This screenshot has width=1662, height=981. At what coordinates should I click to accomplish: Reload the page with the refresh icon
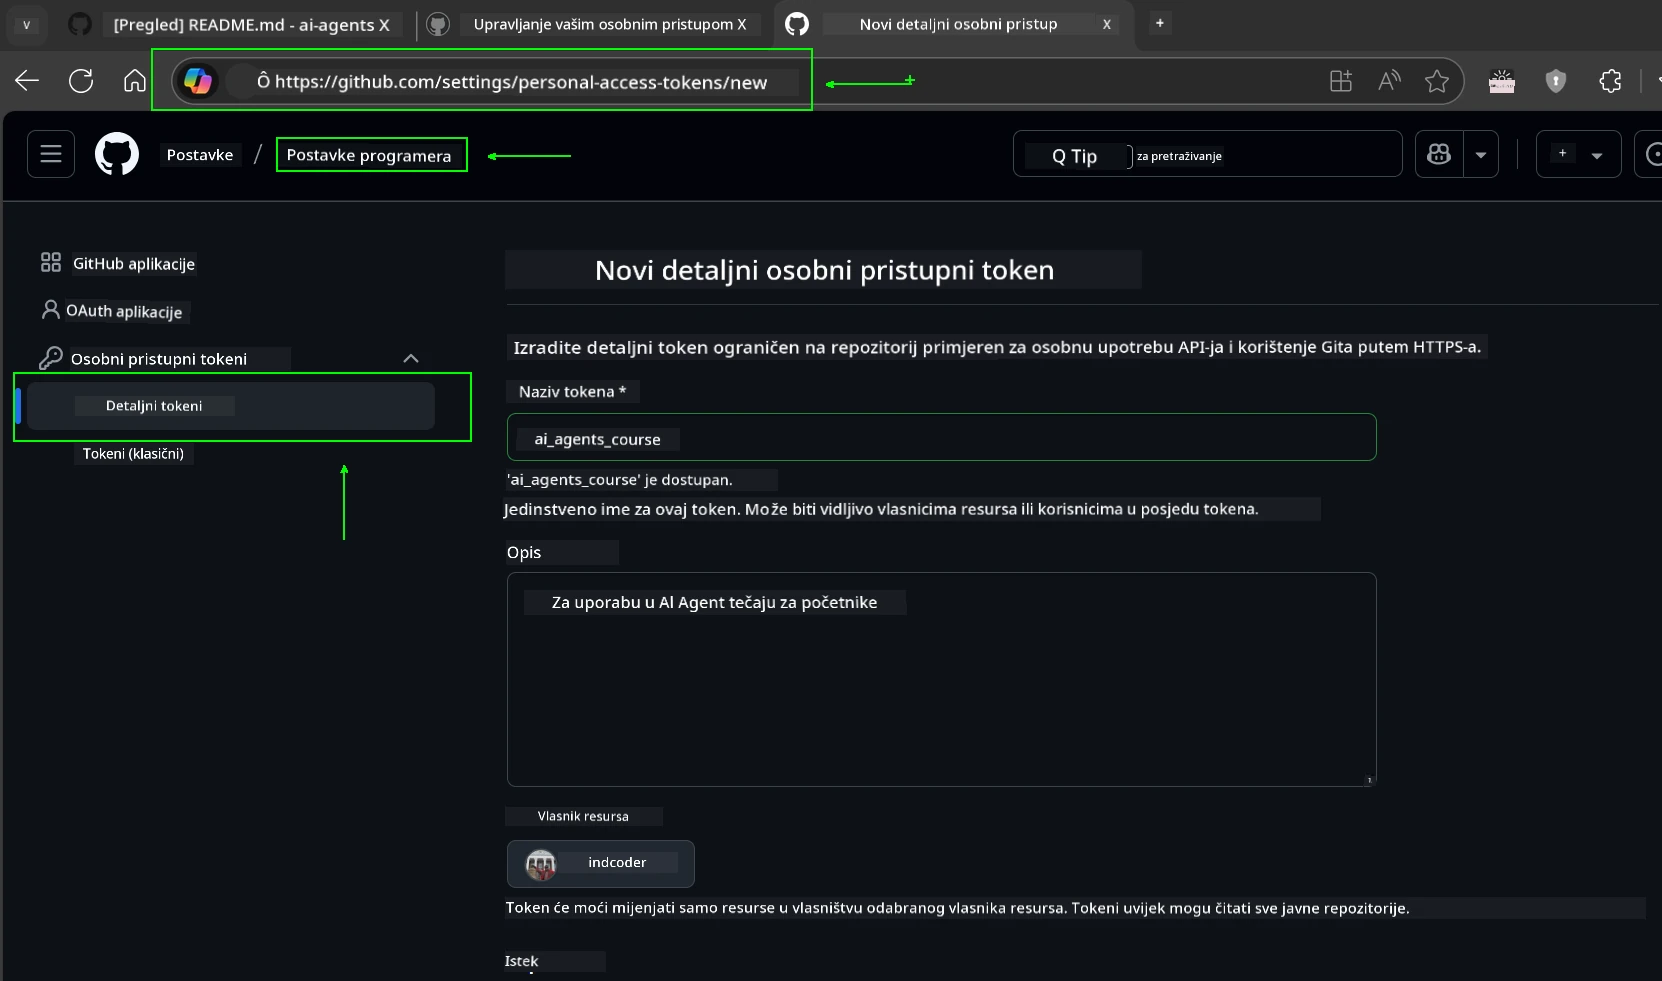point(80,81)
